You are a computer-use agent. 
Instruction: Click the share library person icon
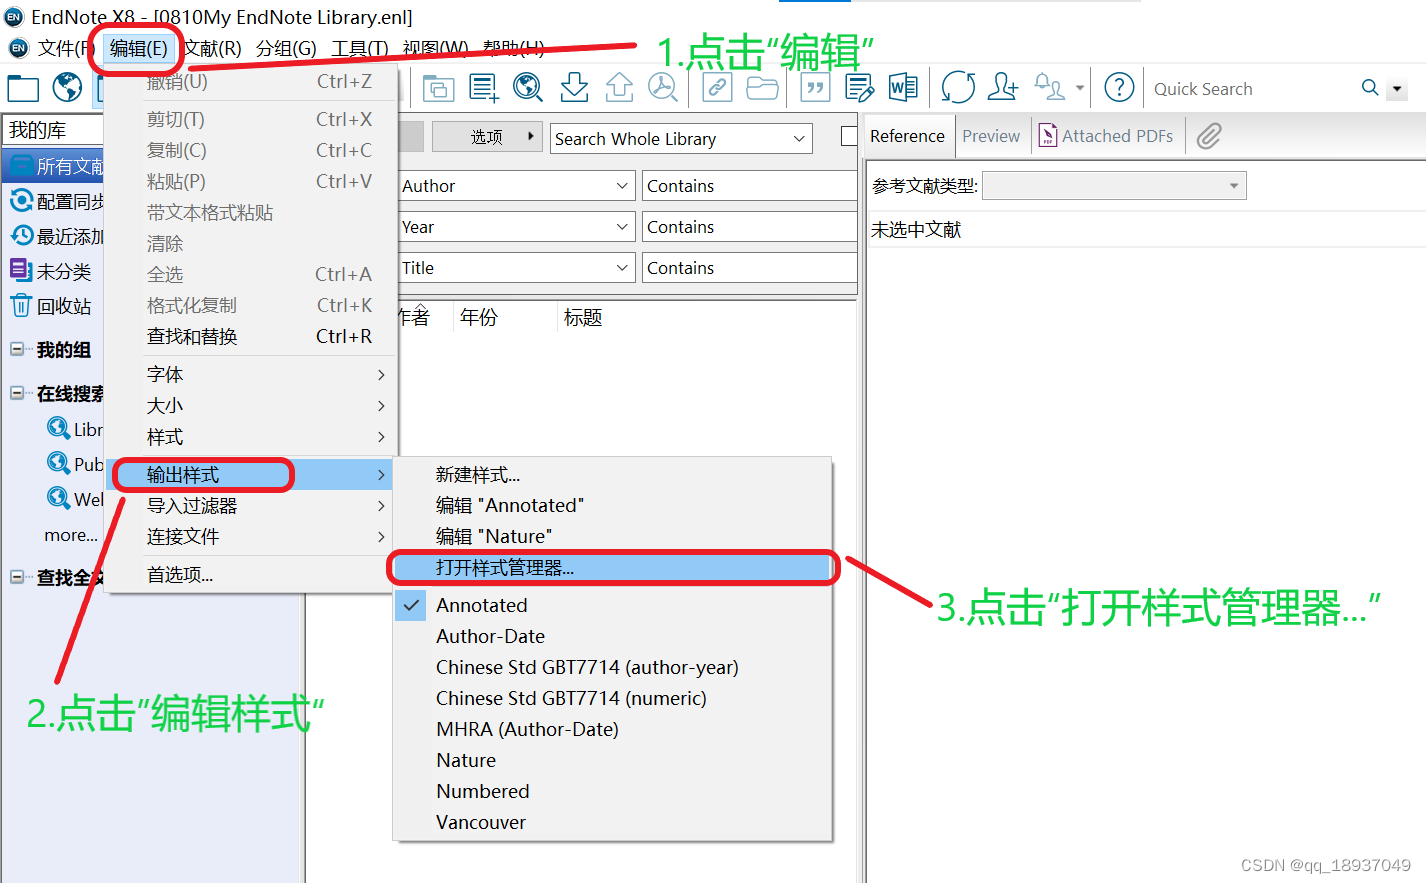click(x=1003, y=87)
